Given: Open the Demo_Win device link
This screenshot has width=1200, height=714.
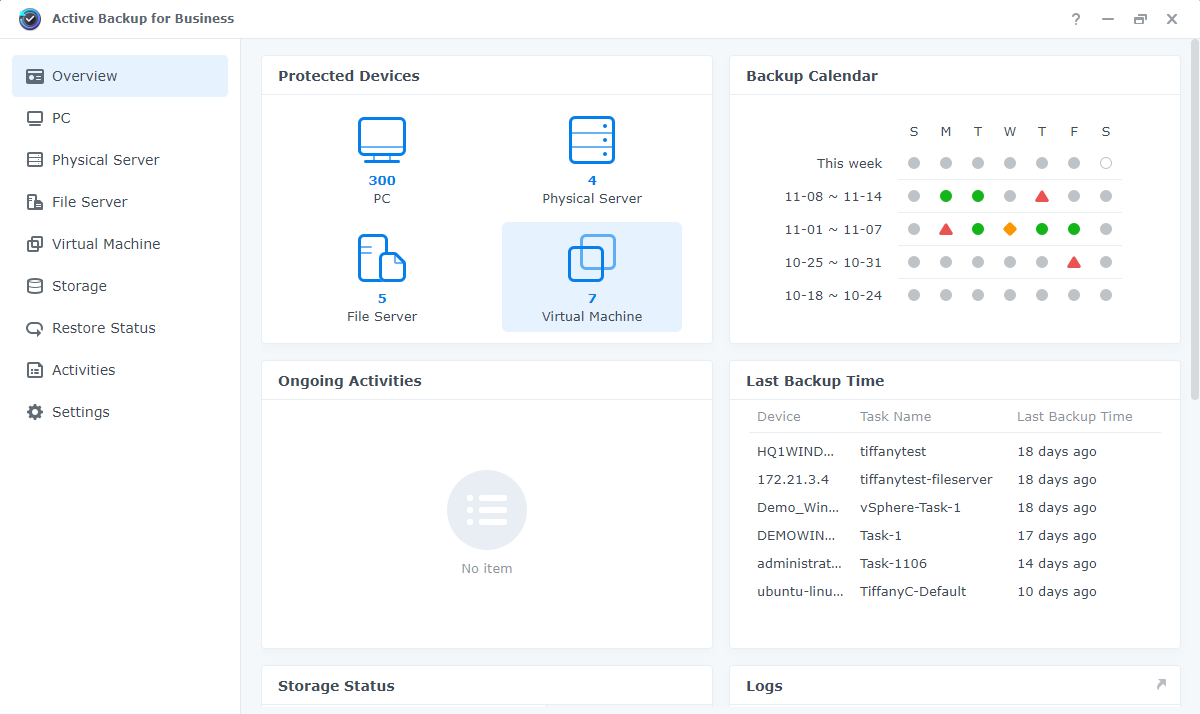Looking at the screenshot, I should (800, 507).
